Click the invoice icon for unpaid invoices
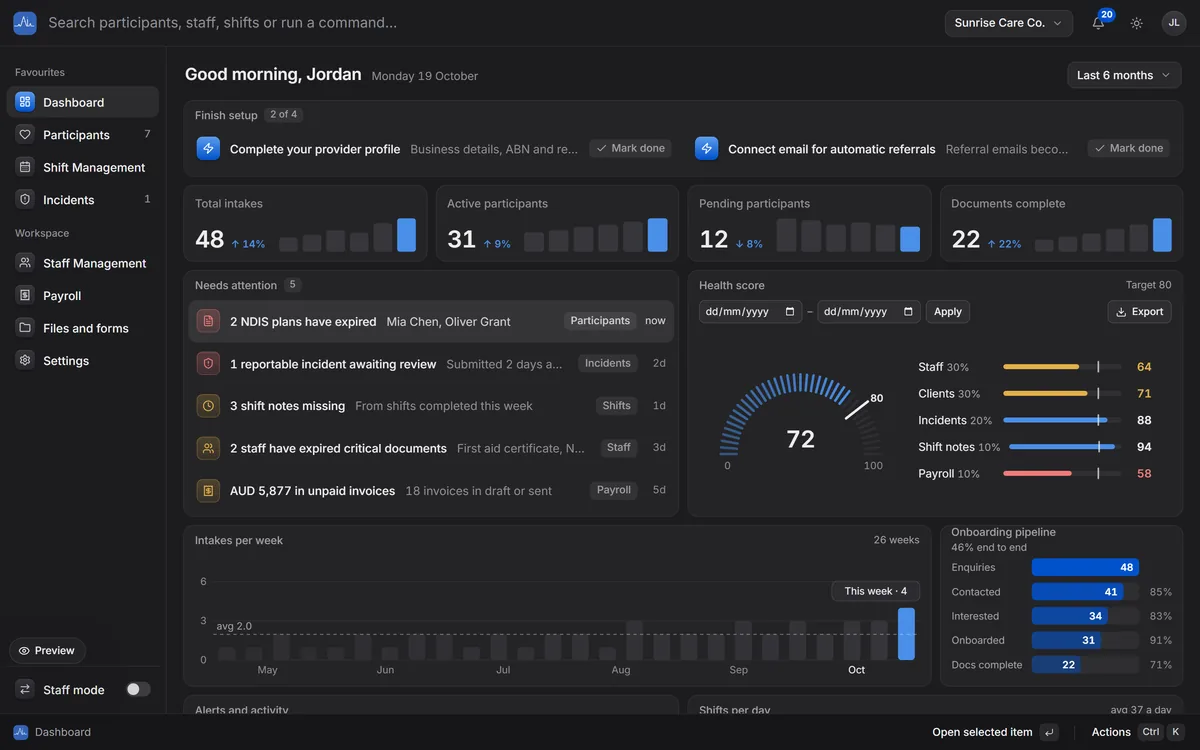 click(208, 490)
